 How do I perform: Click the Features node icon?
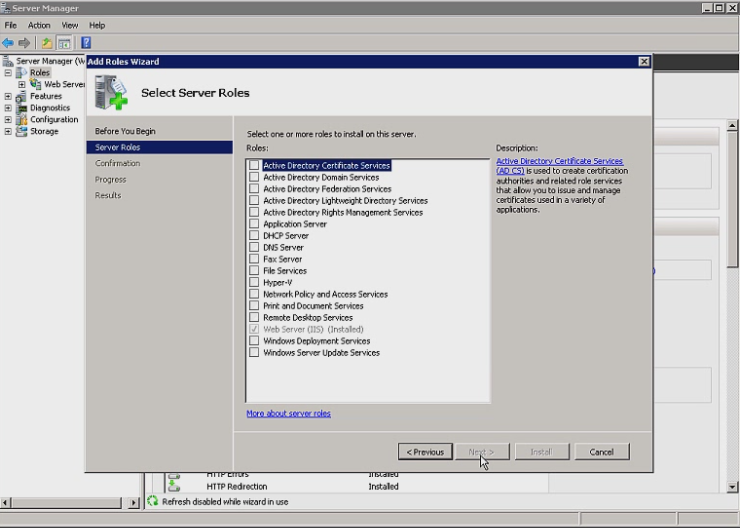[x=21, y=96]
